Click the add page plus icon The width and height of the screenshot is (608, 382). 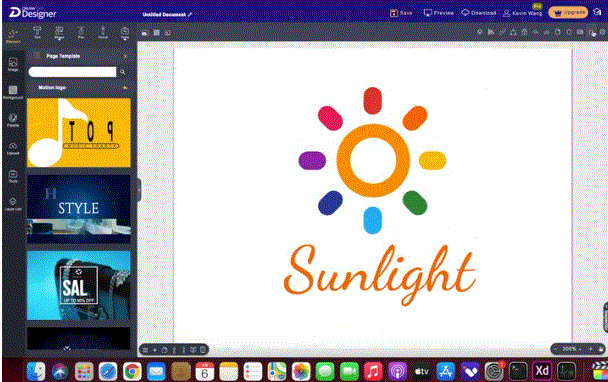(155, 350)
